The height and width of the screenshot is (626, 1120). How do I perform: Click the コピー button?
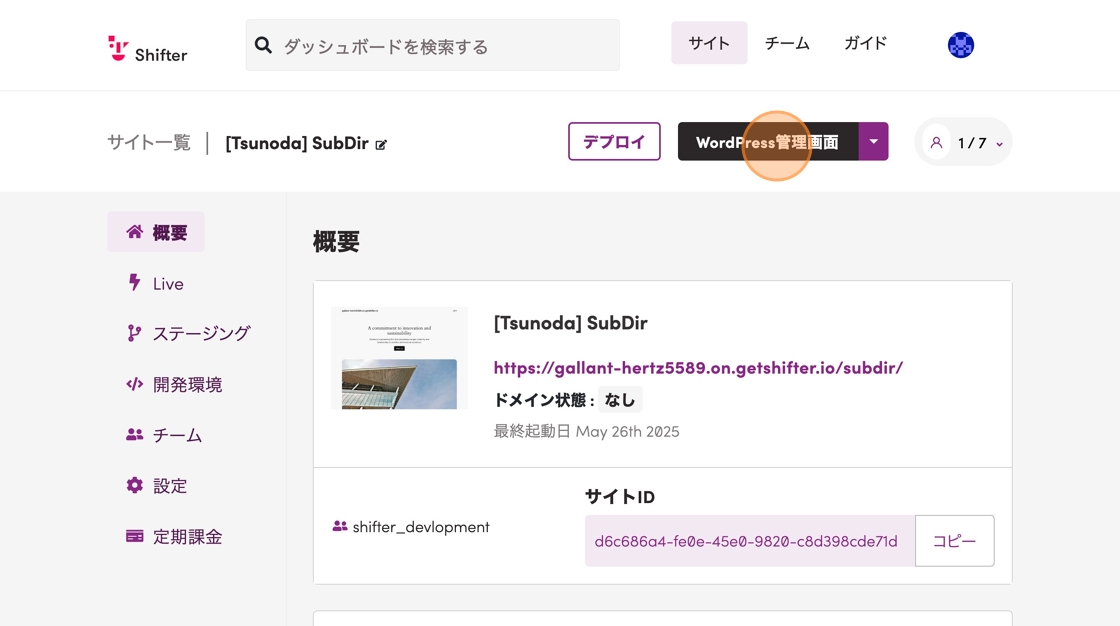(954, 541)
